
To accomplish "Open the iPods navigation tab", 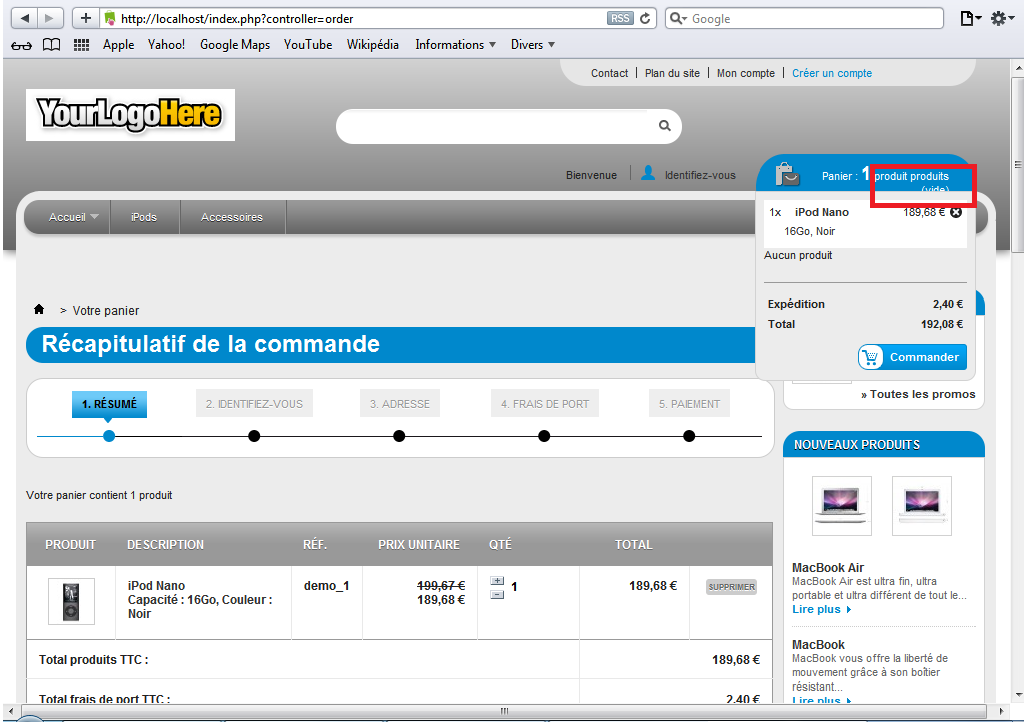I will tap(144, 217).
